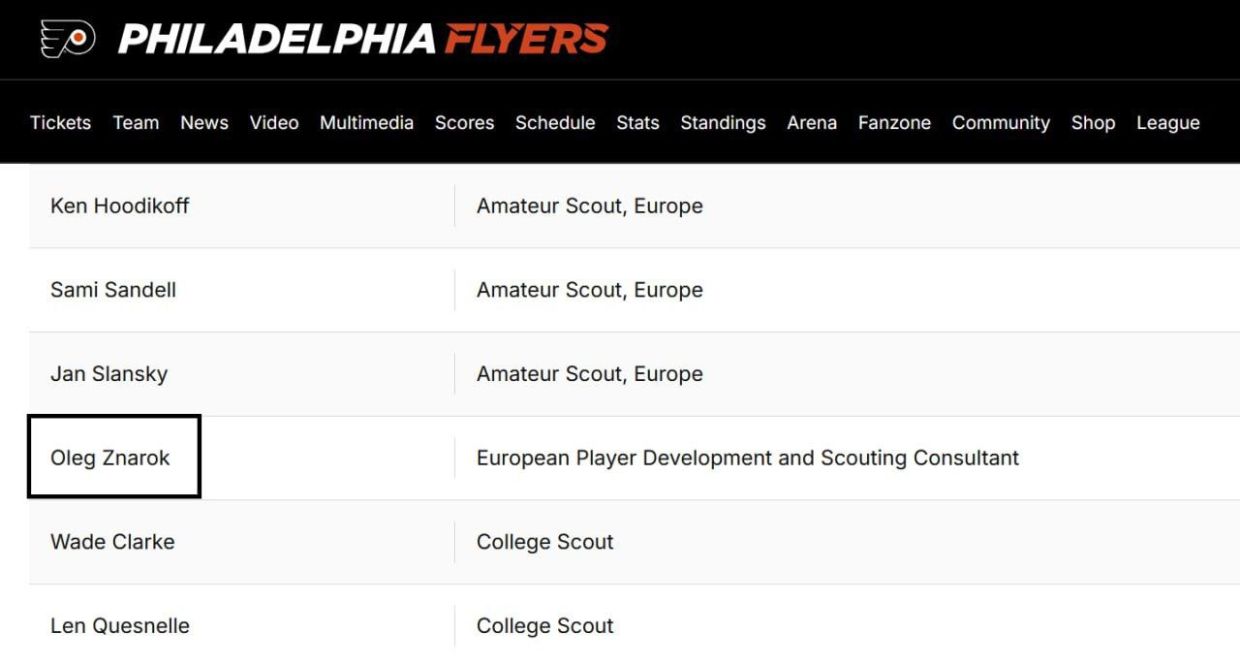Click Wade Clarke in staff list
Screen dimensions: 1240x665
pos(112,542)
